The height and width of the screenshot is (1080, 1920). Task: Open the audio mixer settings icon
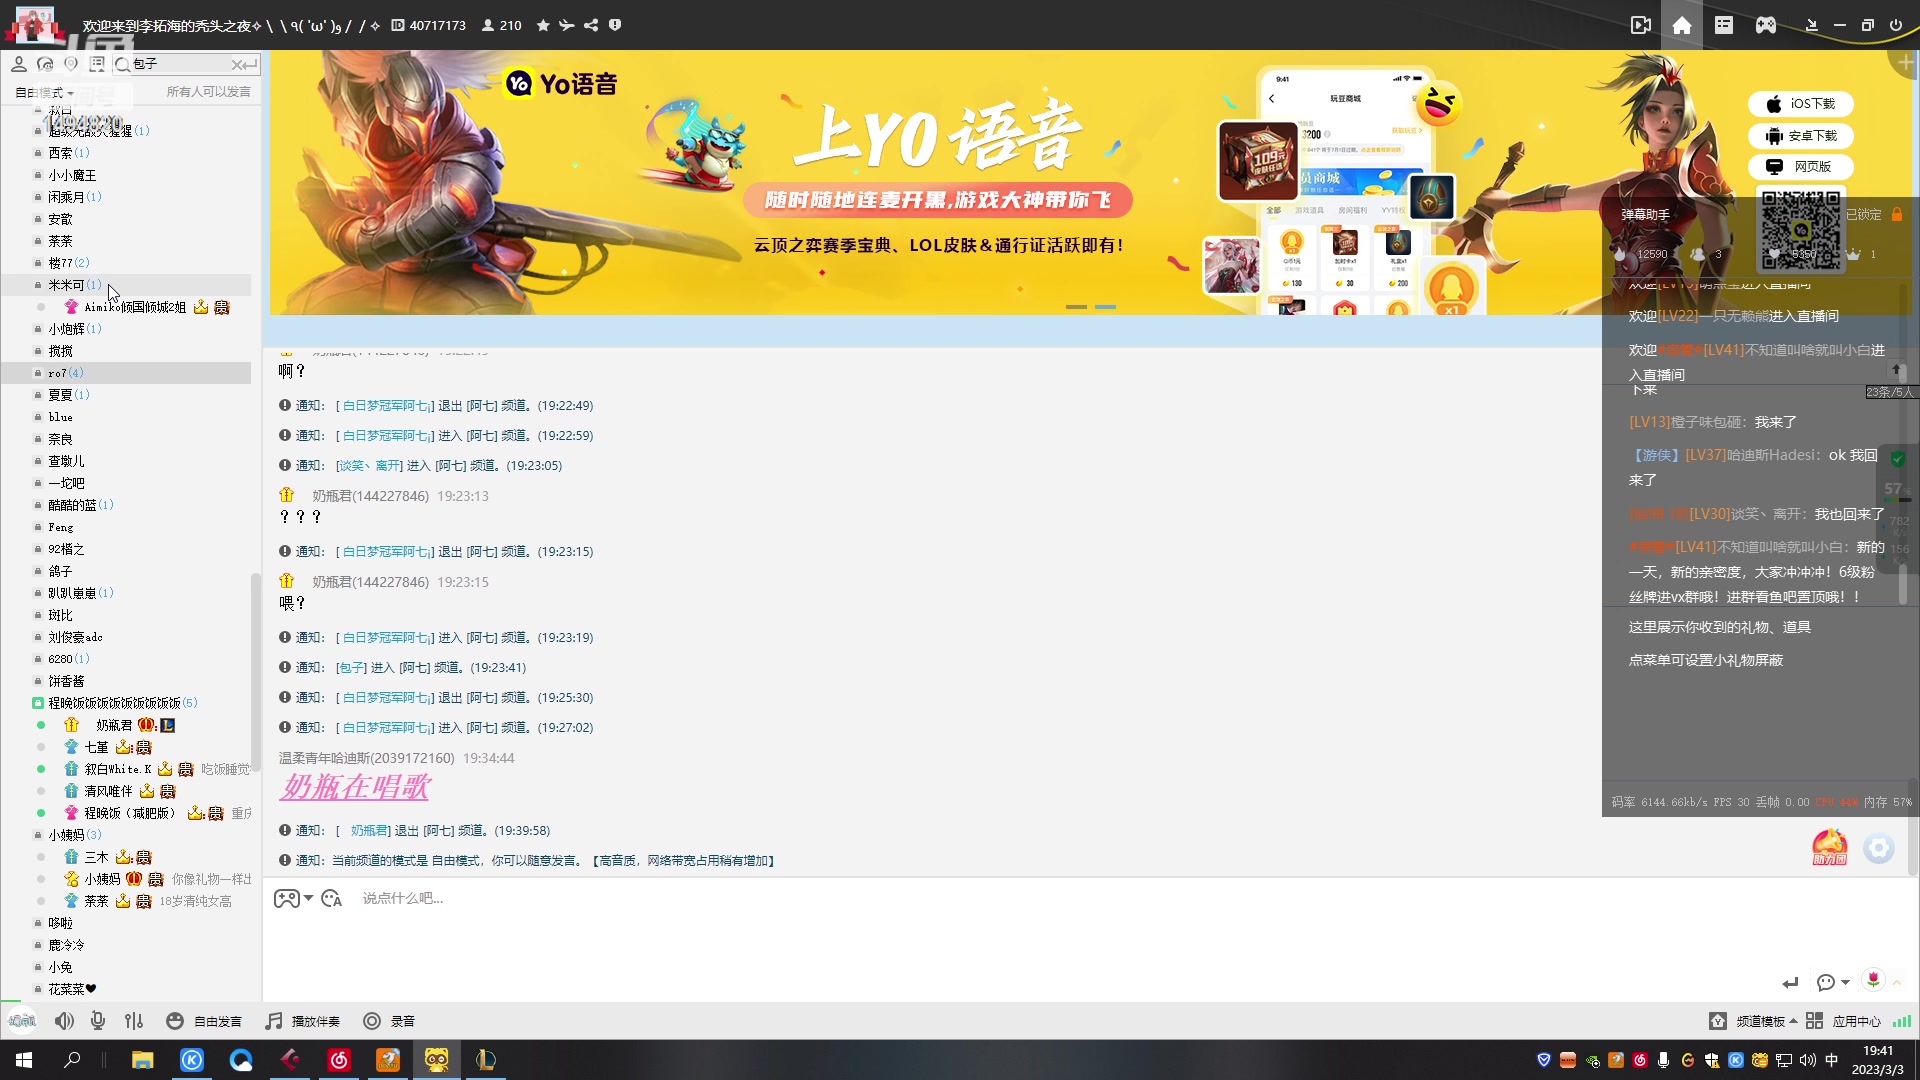[x=134, y=1021]
